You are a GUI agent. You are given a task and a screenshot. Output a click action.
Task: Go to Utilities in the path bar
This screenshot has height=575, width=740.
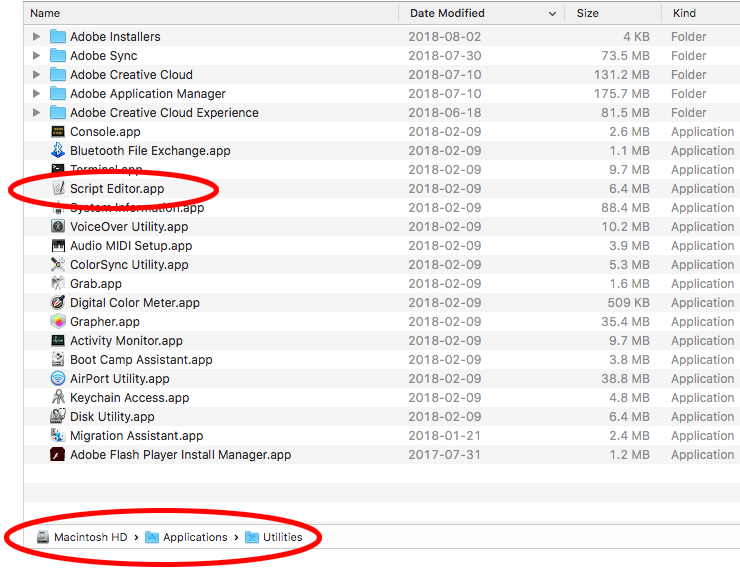(282, 537)
